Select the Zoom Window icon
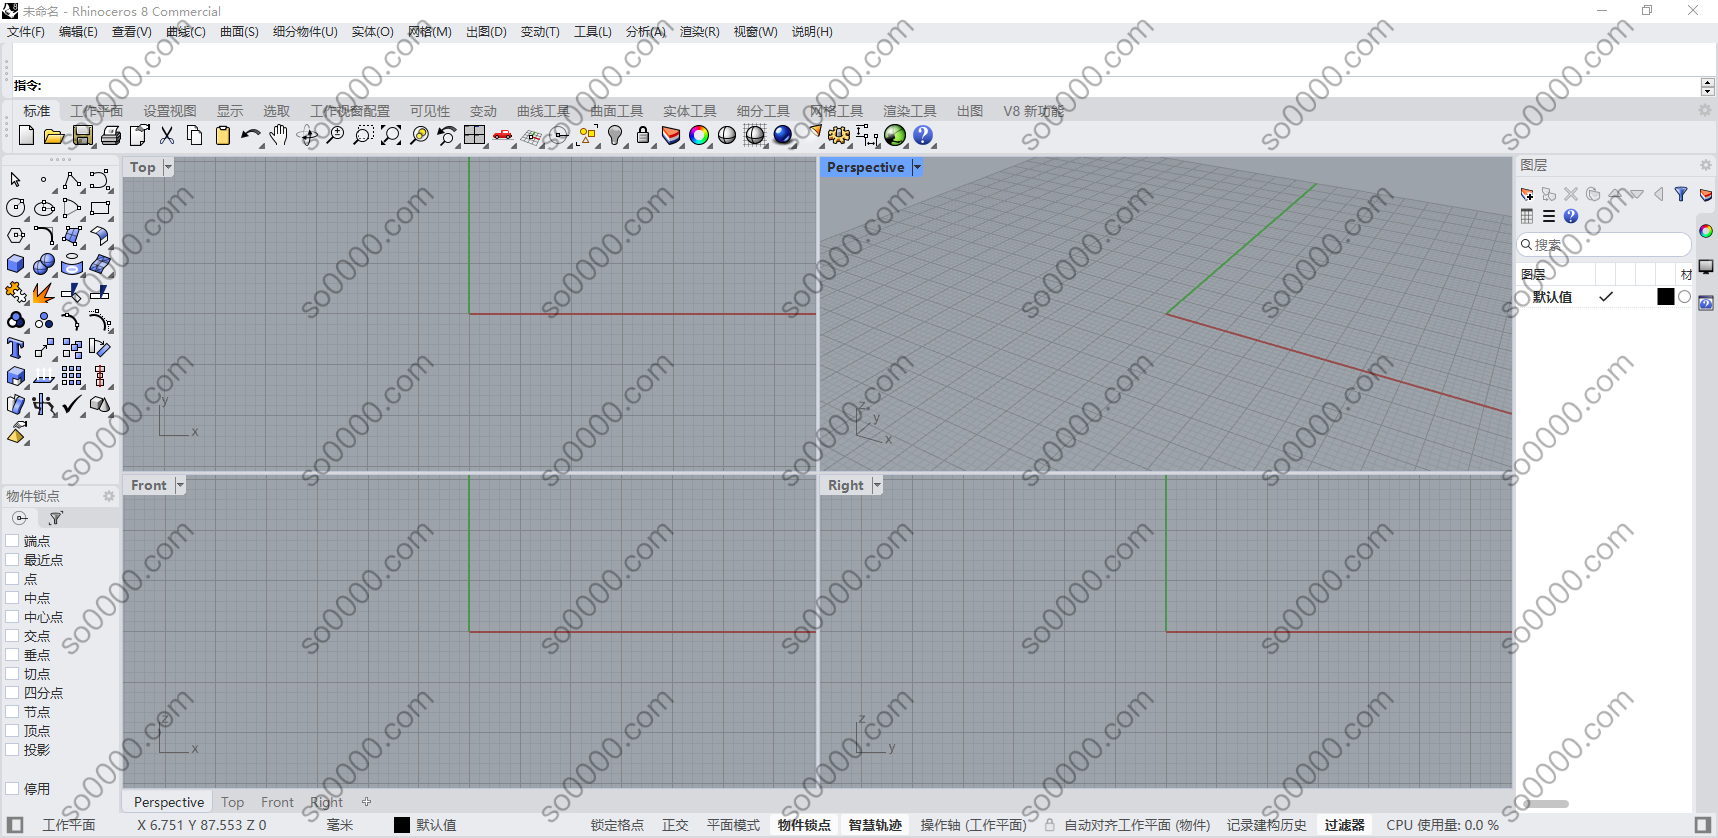 coord(363,135)
